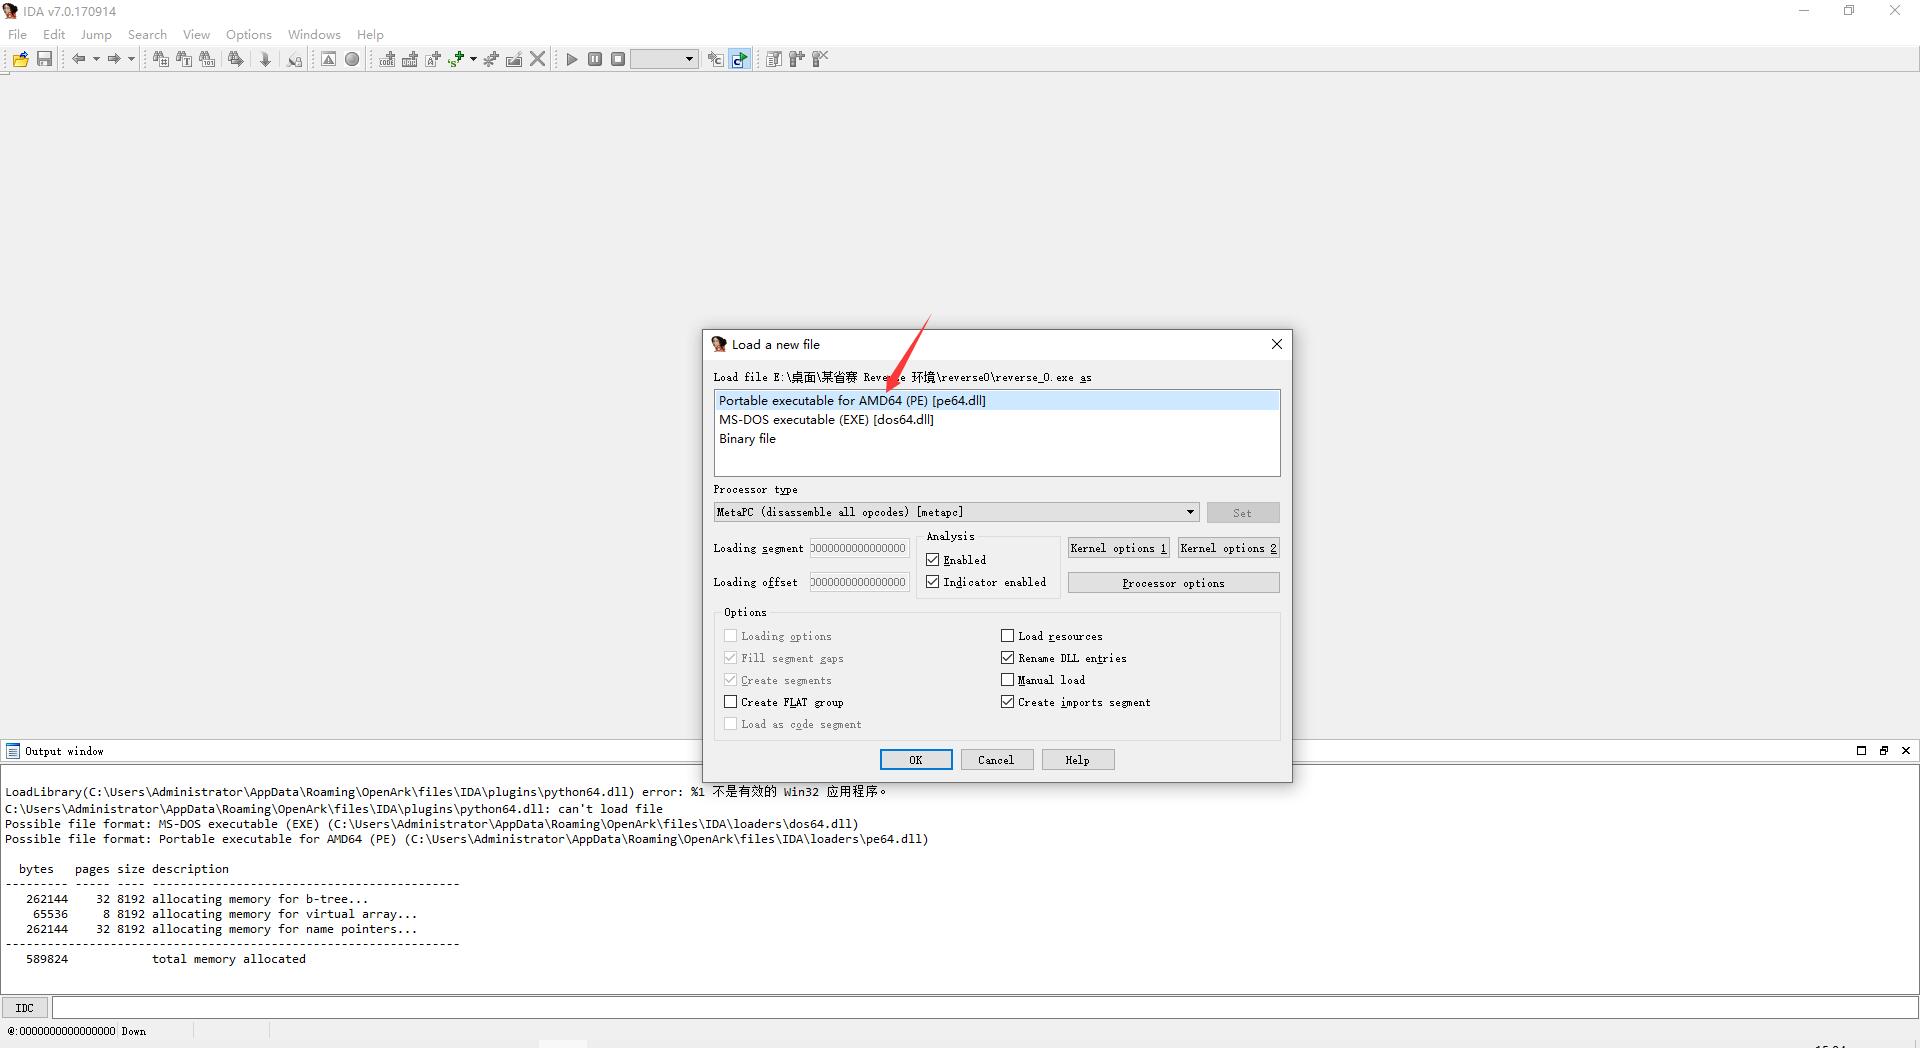Click the Make code toolbar icon

tap(387, 59)
